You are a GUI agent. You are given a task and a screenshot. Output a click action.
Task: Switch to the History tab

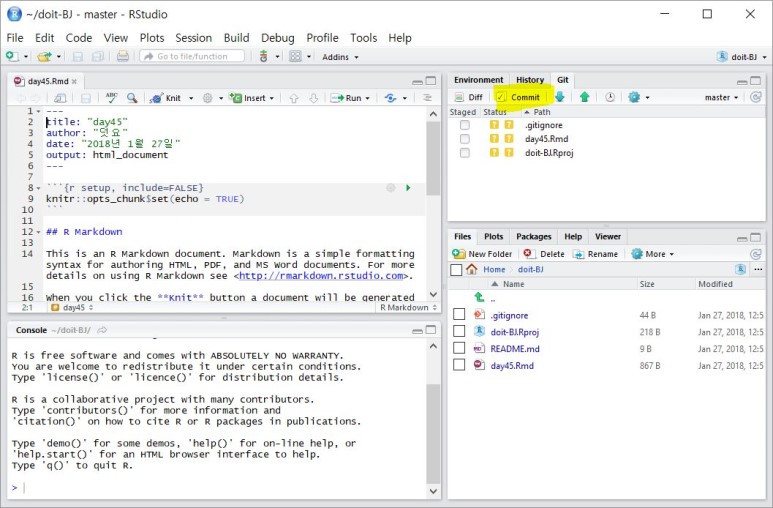(x=530, y=80)
